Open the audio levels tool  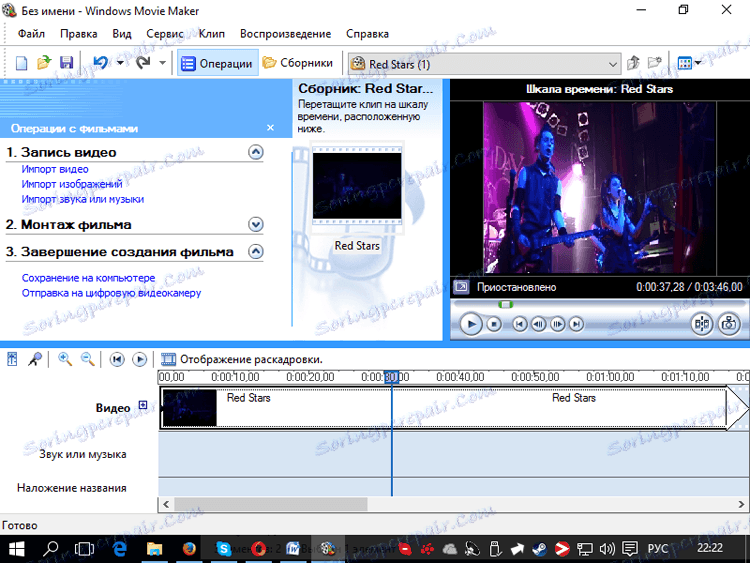tap(13, 359)
